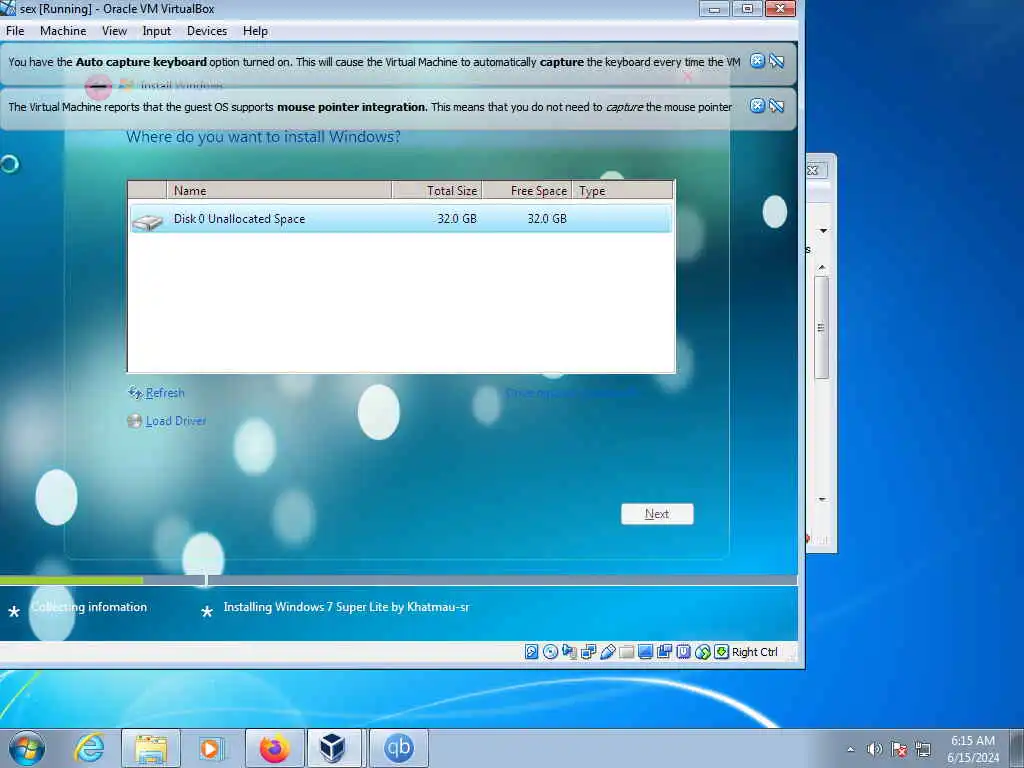Click the USB devices status icon
Screen dimensions: 1024x768
607,652
